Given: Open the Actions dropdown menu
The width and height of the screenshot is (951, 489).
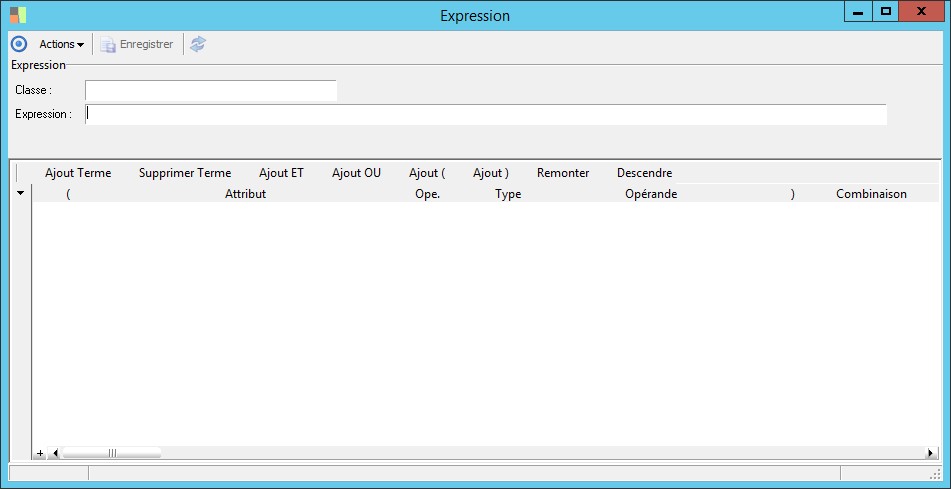Looking at the screenshot, I should click(61, 44).
